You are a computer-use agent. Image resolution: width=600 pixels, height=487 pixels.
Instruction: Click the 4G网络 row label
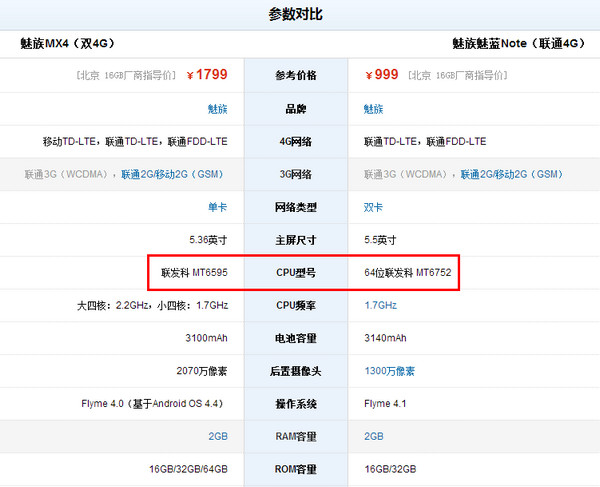296,142
